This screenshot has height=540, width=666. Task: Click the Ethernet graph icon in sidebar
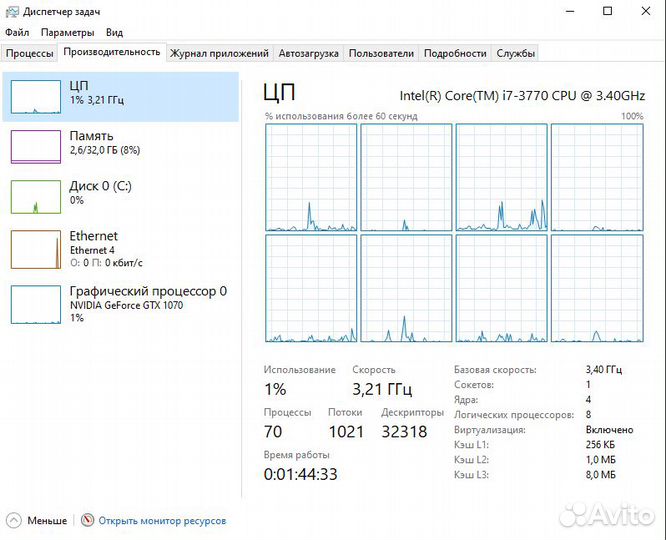pyautogui.click(x=36, y=249)
